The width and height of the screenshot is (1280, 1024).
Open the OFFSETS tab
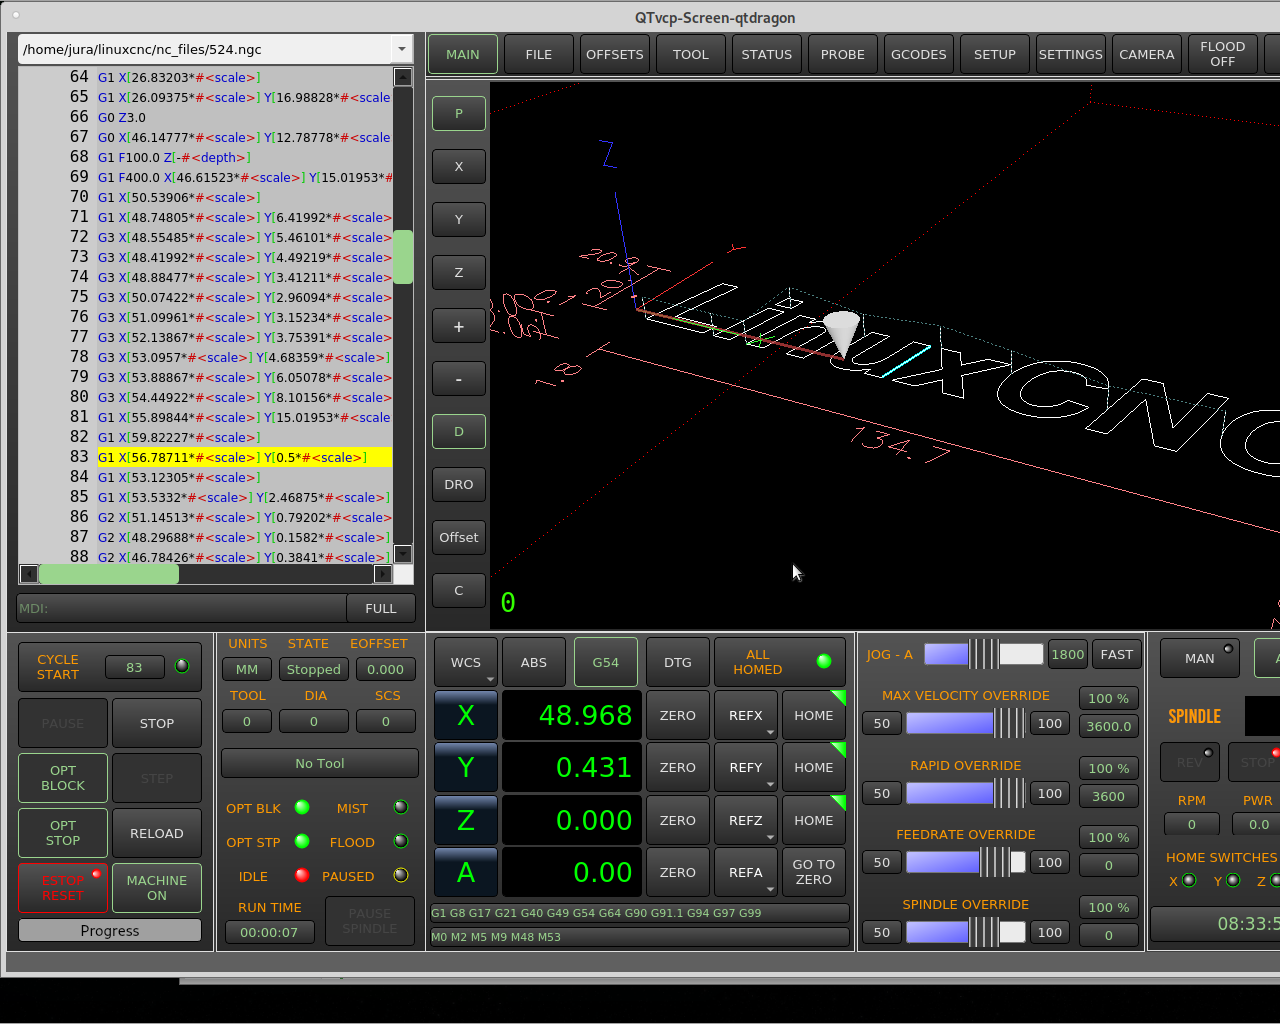(x=615, y=54)
